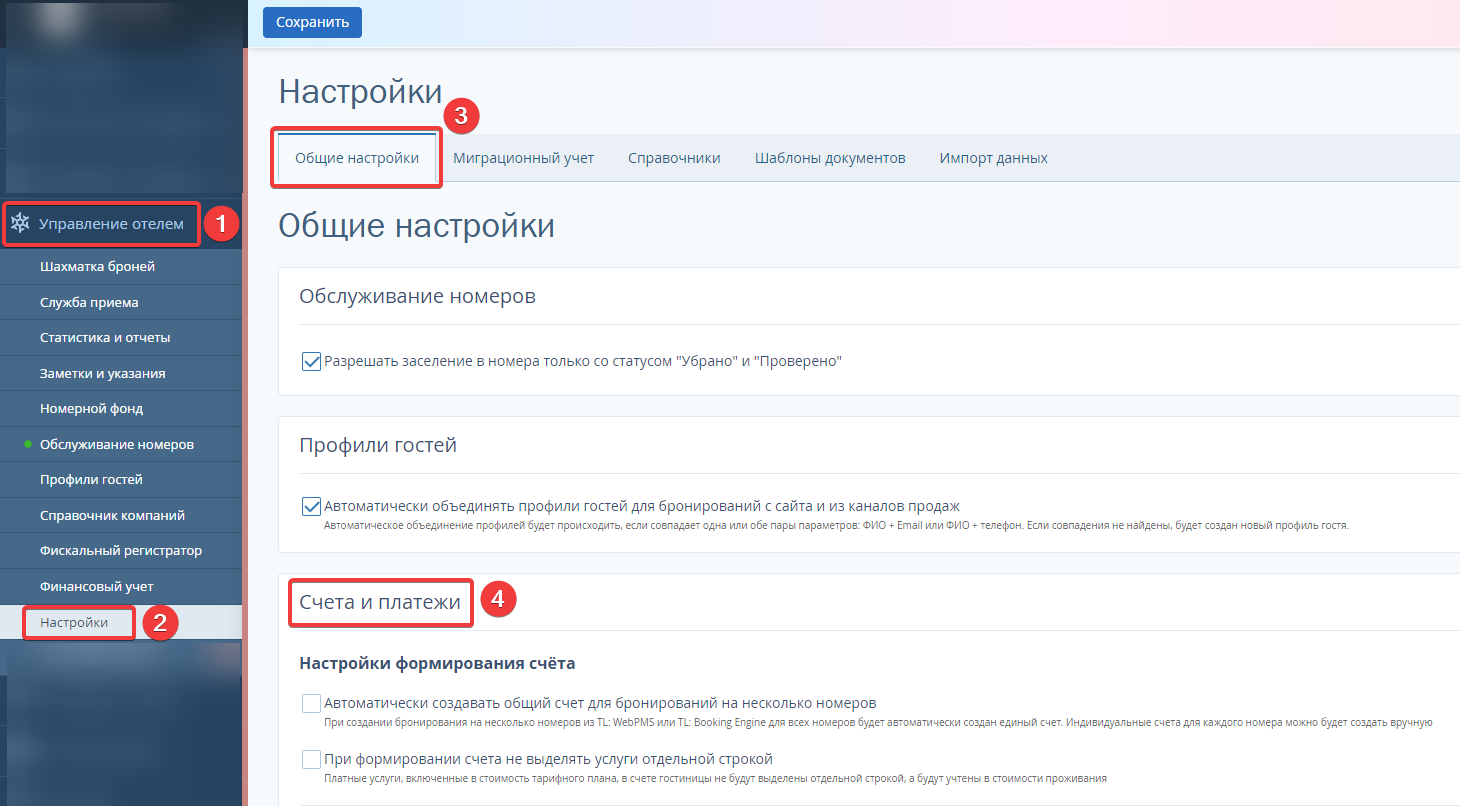Select Настройки in the sidebar menu
Viewport: 1460px width, 806px height.
point(121,622)
